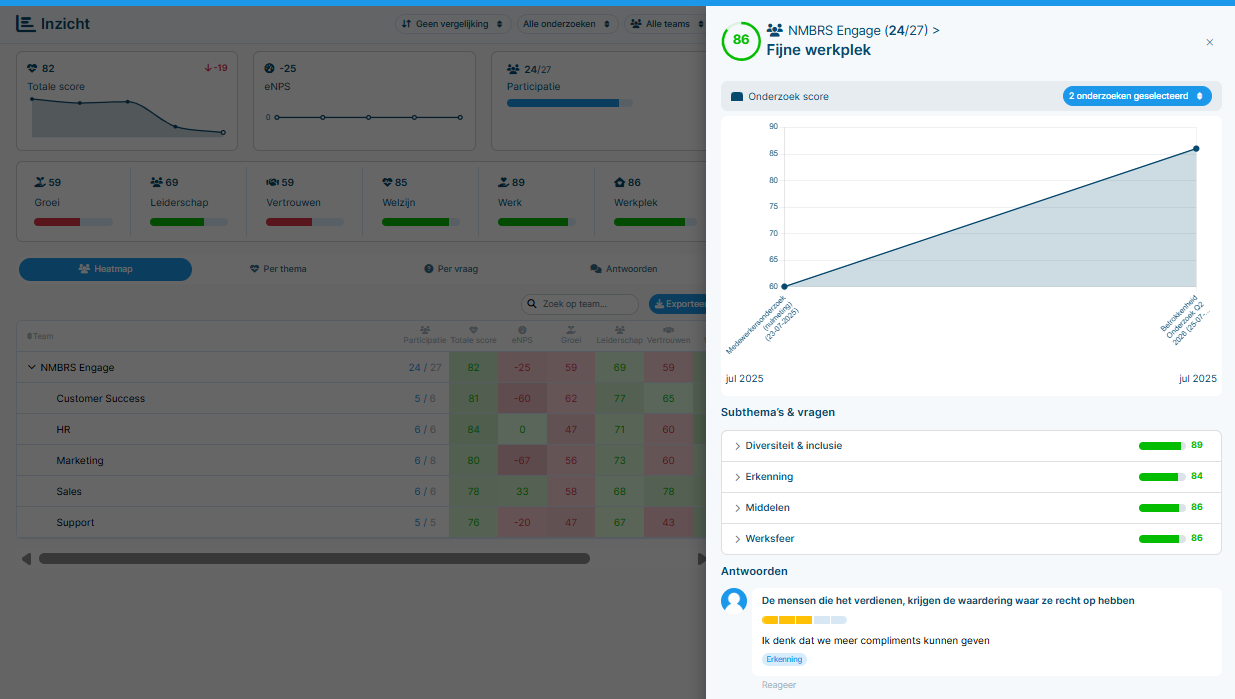Click the eNPS gauge icon
1235x699 pixels.
click(x=269, y=68)
